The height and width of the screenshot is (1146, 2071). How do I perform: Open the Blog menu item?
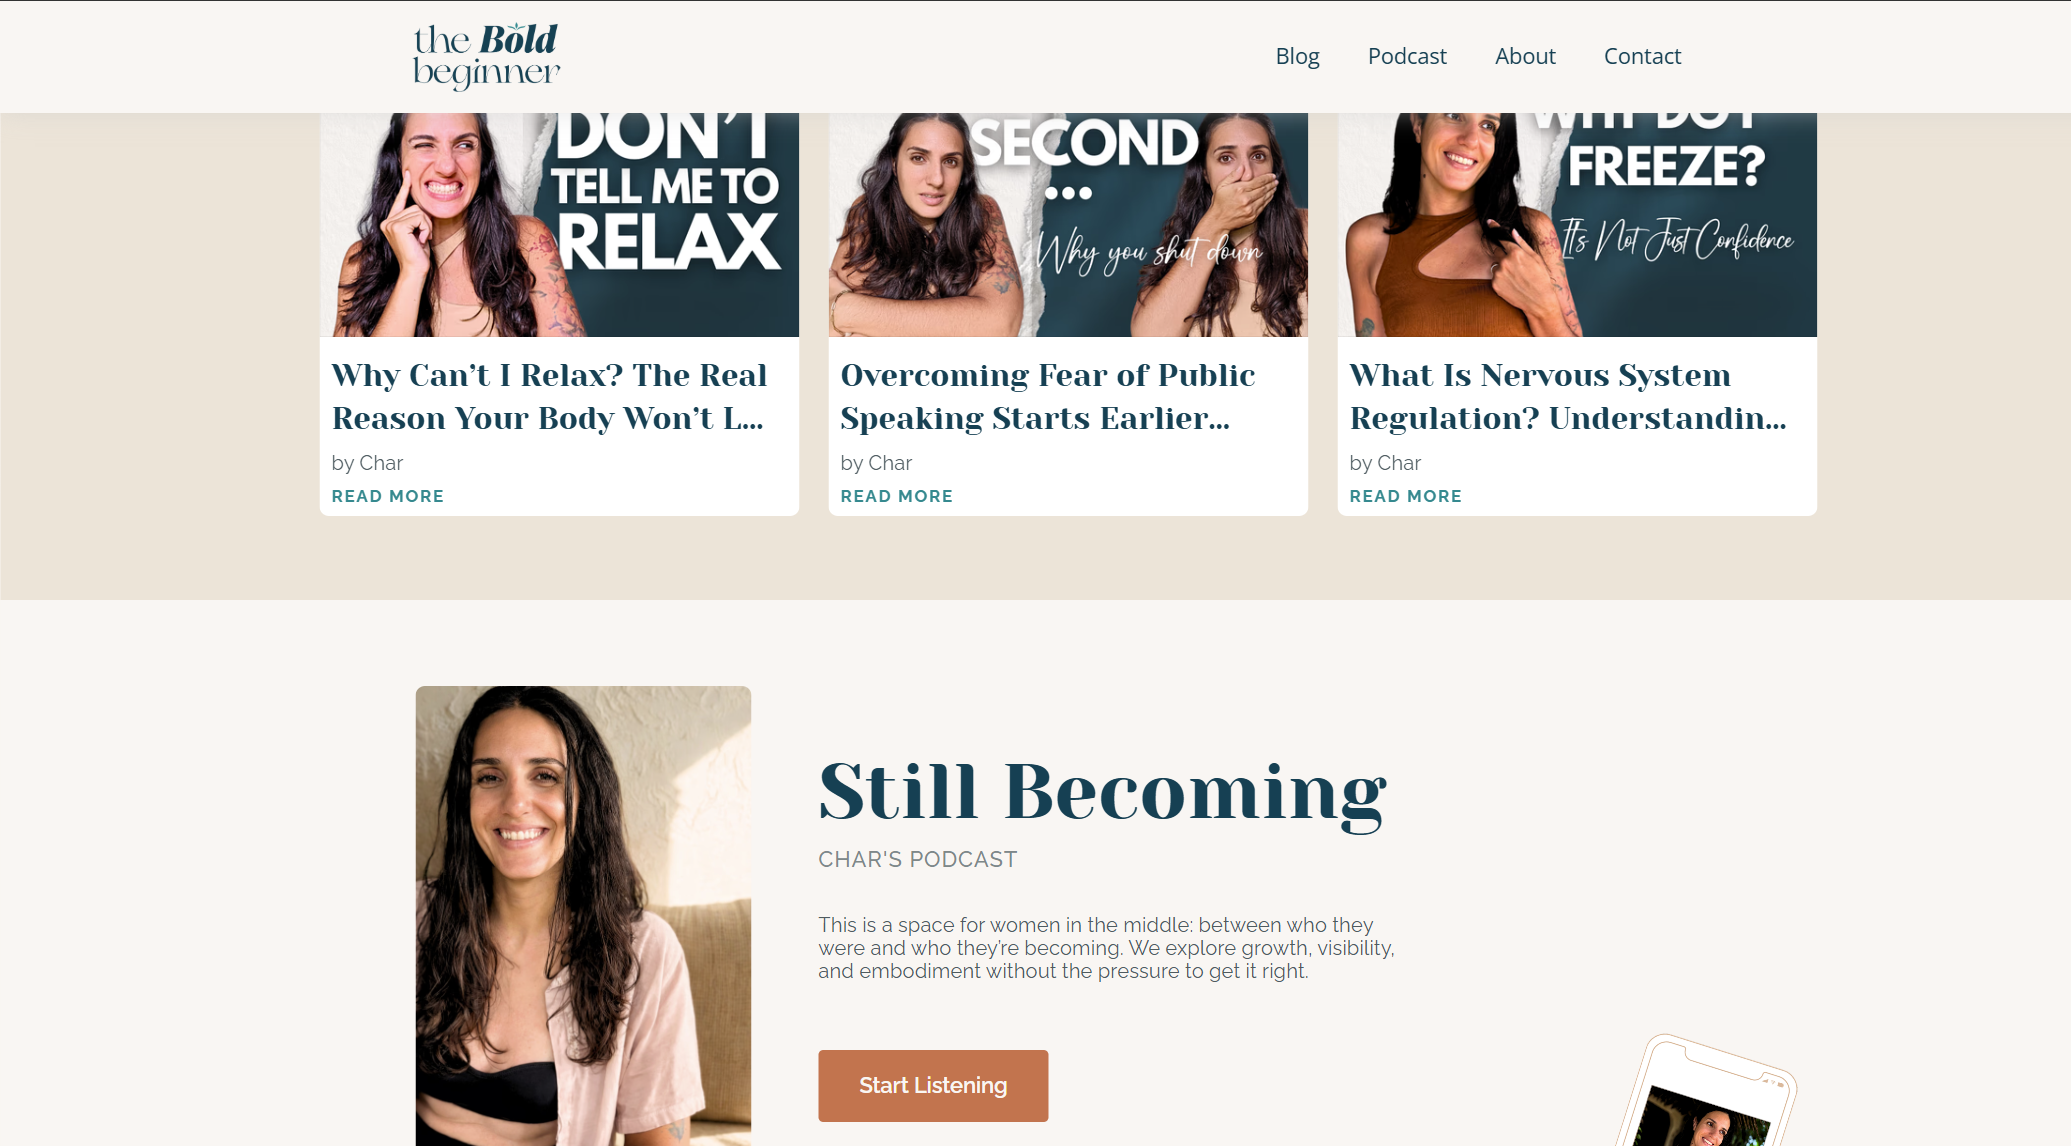click(1297, 56)
